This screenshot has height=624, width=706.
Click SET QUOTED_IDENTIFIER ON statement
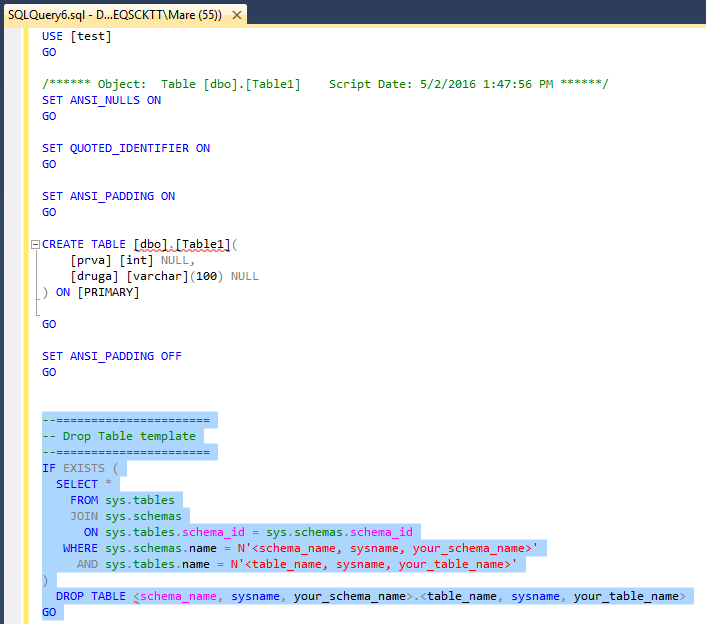coord(125,148)
